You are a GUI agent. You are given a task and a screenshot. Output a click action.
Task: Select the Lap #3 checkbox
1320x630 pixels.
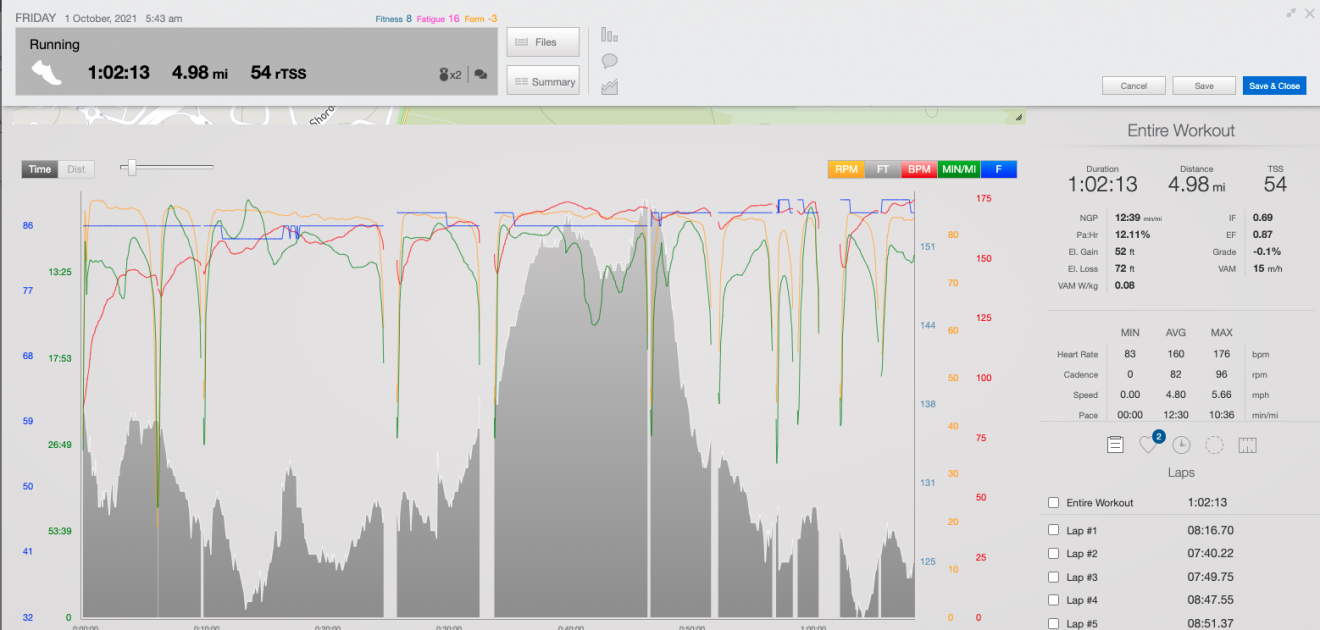point(1053,577)
